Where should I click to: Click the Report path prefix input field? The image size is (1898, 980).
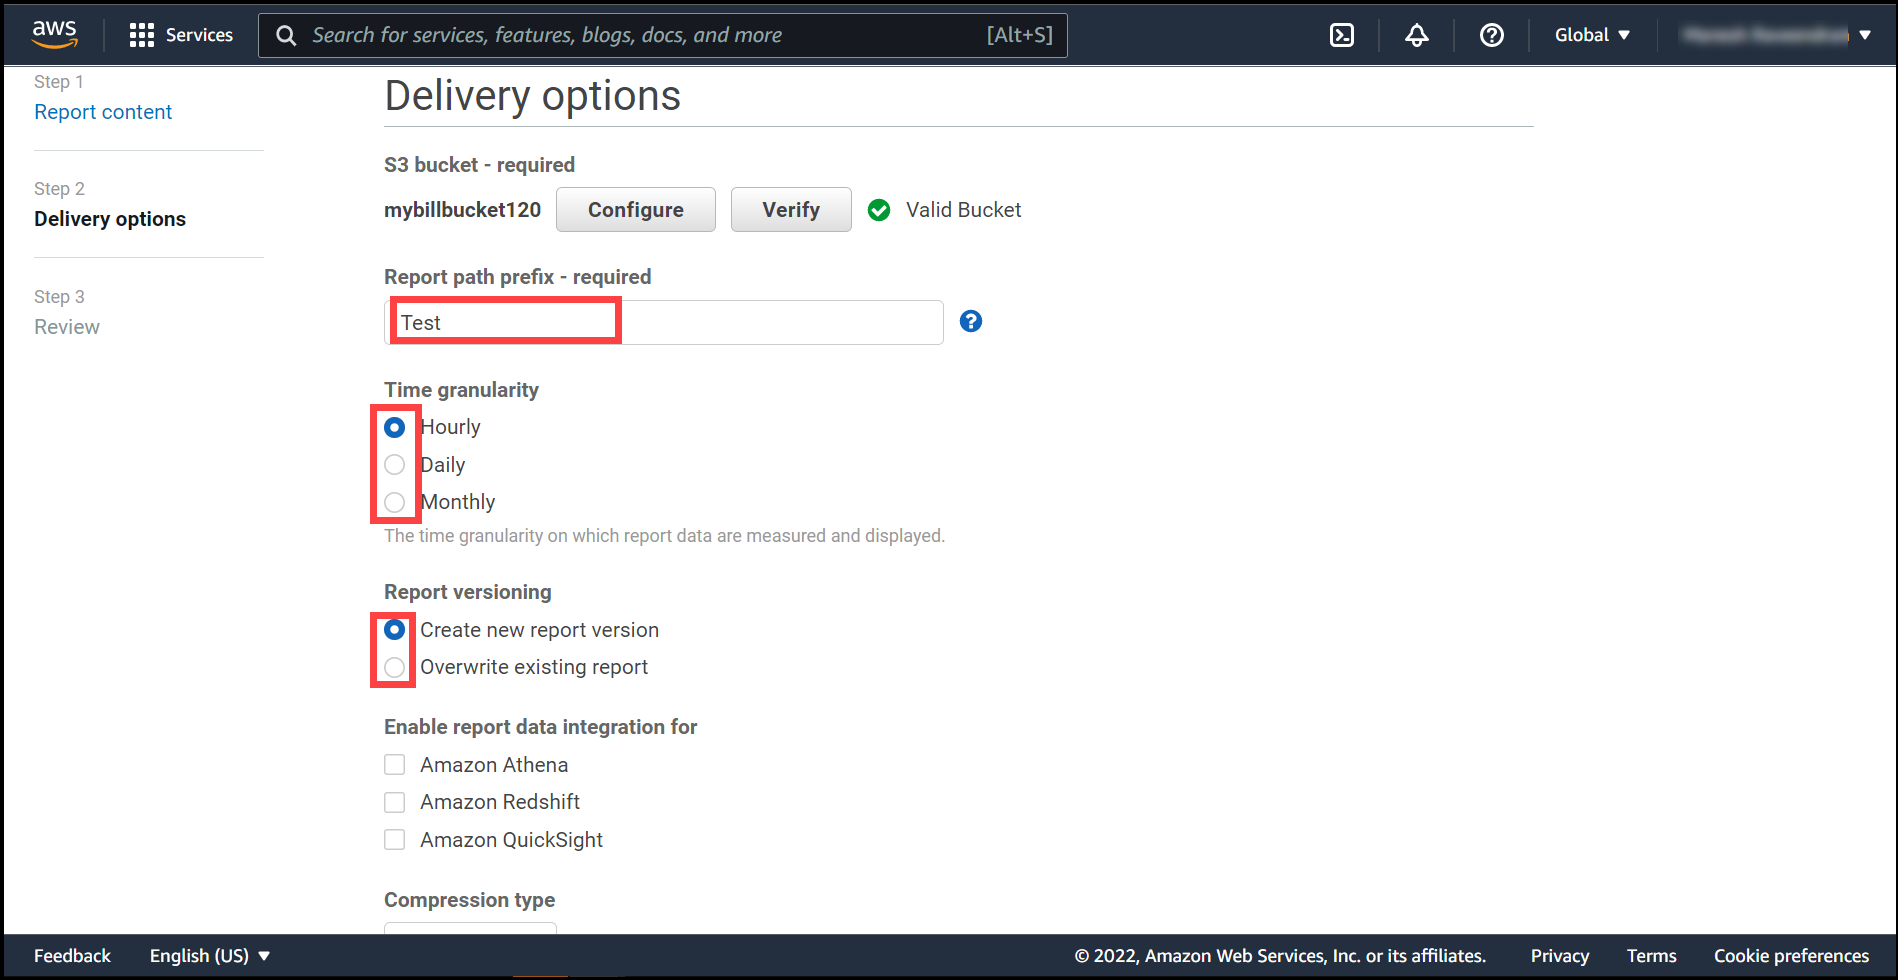click(x=664, y=322)
